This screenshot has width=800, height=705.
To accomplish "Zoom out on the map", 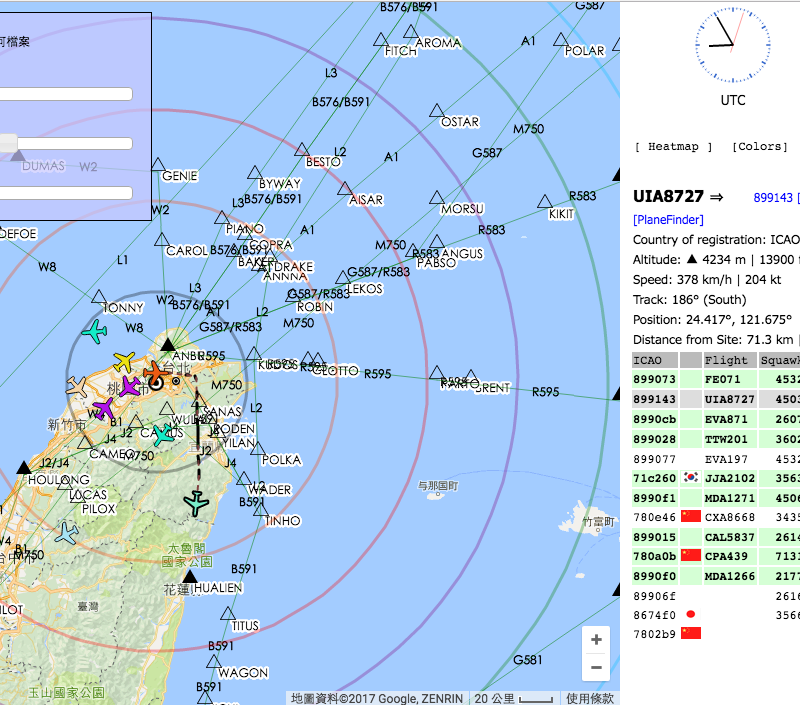I will coord(596,667).
